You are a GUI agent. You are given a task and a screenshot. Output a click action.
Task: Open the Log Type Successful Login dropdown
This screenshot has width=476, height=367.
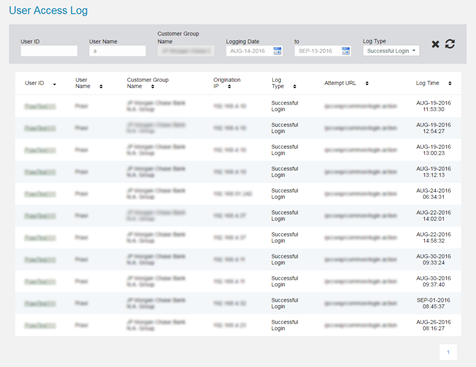click(x=391, y=51)
